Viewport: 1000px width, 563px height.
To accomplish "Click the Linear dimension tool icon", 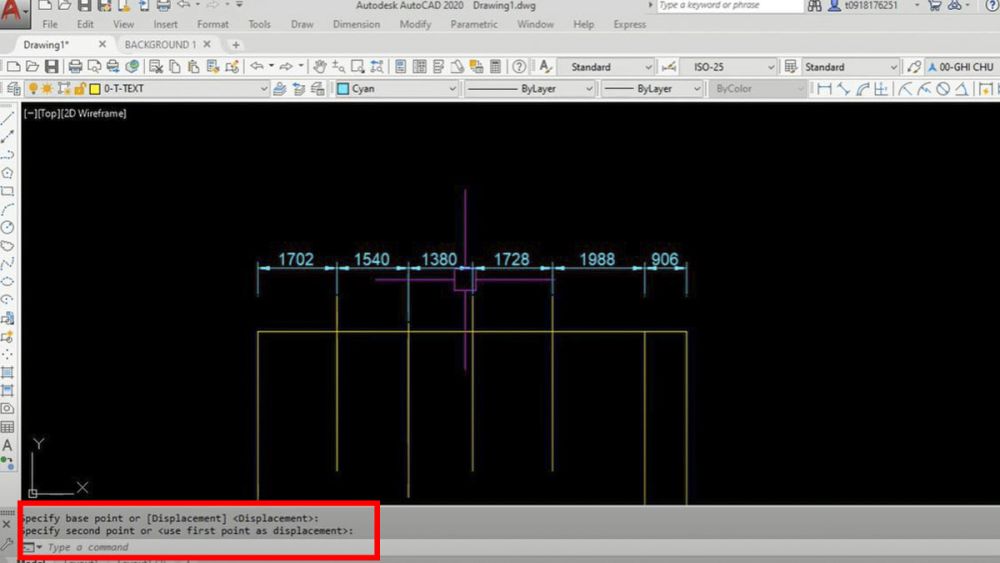I will pyautogui.click(x=824, y=89).
